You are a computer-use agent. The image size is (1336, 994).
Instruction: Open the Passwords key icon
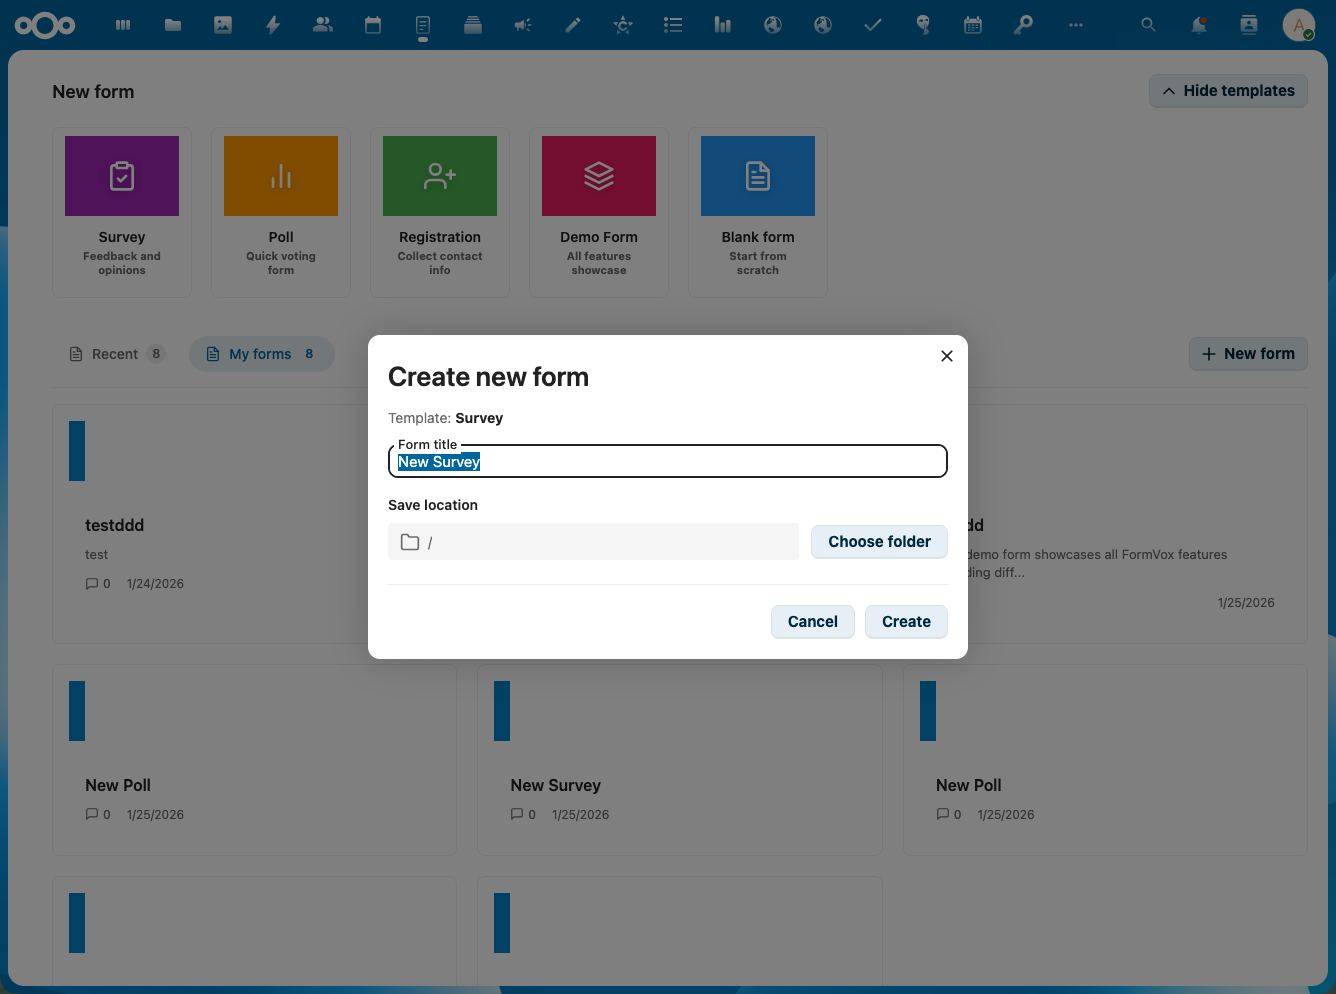[1023, 25]
